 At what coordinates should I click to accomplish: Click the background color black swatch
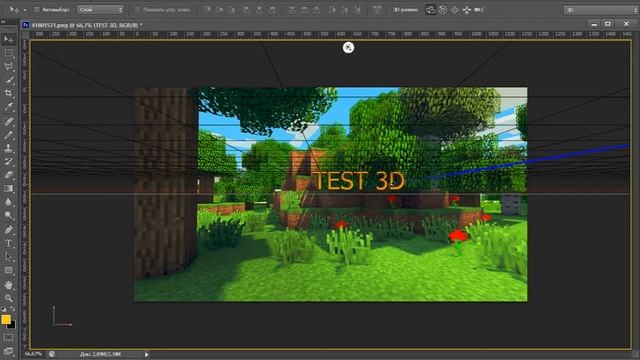(12, 325)
